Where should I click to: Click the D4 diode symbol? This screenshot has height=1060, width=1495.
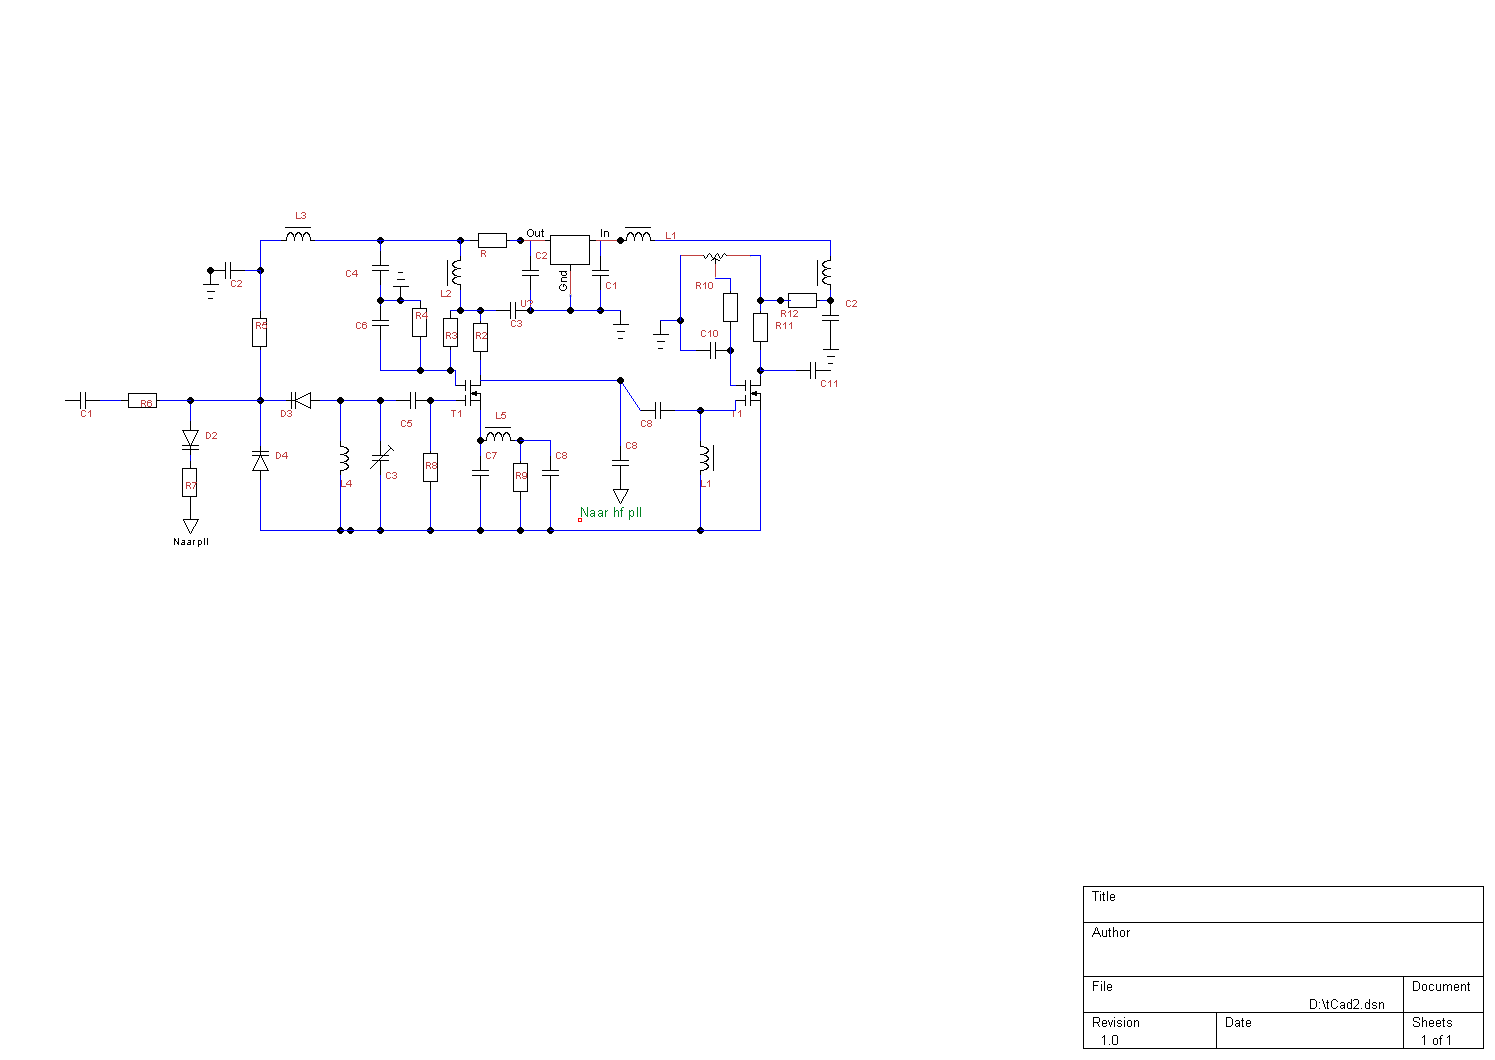260,461
